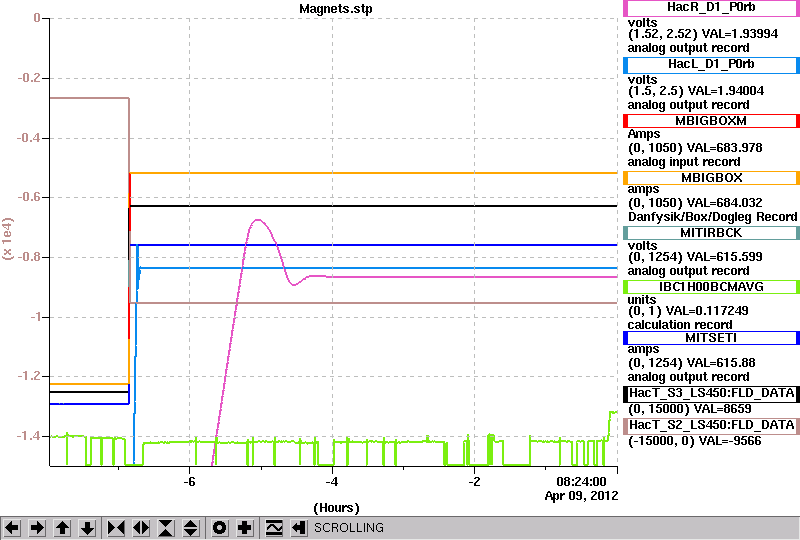Click the Apr 09, 2012 date label

click(x=581, y=496)
